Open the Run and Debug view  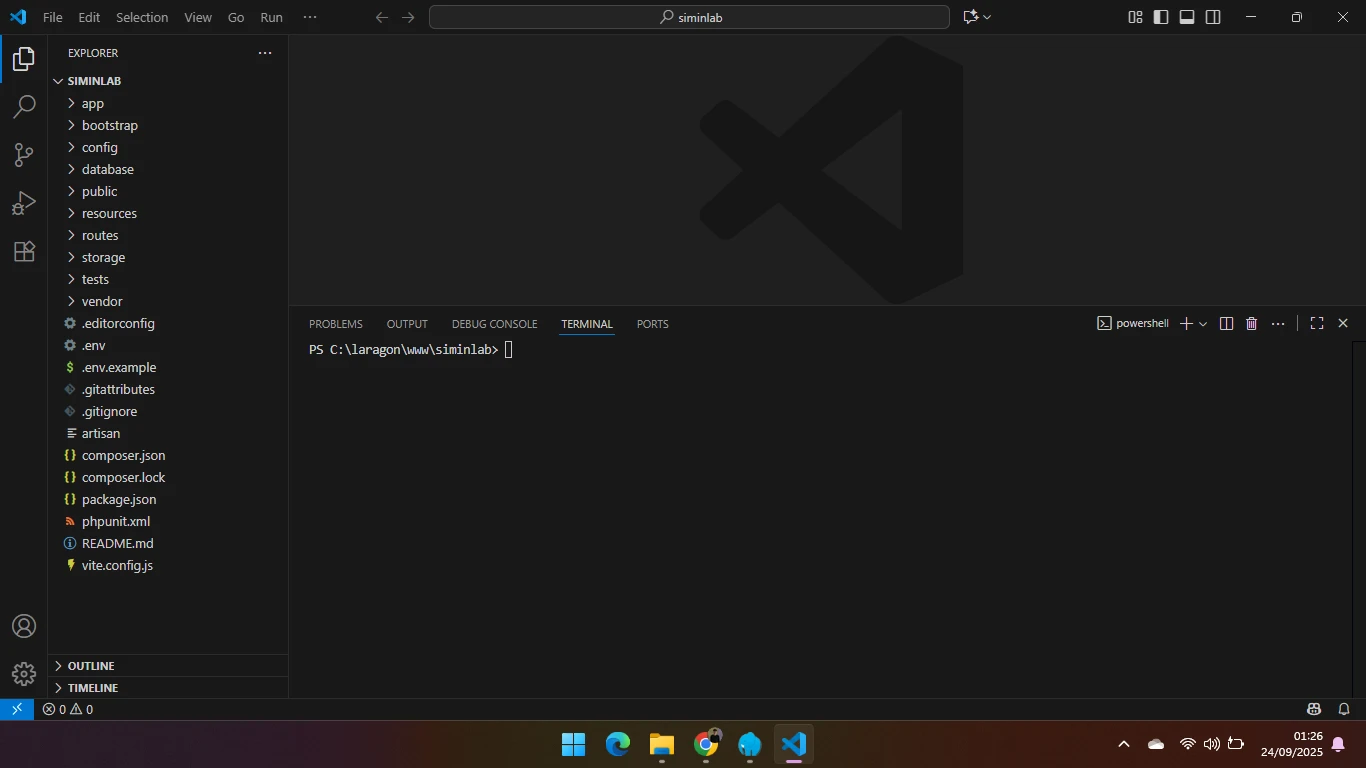click(24, 203)
